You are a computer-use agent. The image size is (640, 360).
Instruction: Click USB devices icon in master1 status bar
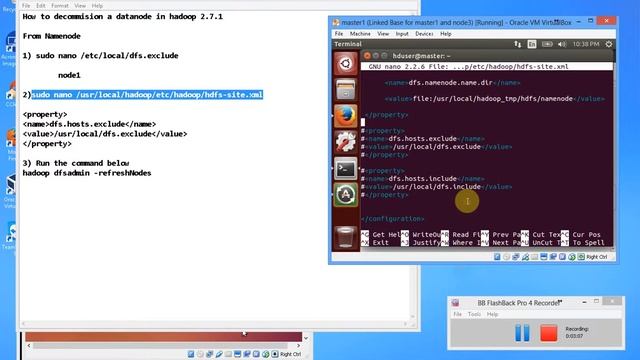click(x=525, y=257)
